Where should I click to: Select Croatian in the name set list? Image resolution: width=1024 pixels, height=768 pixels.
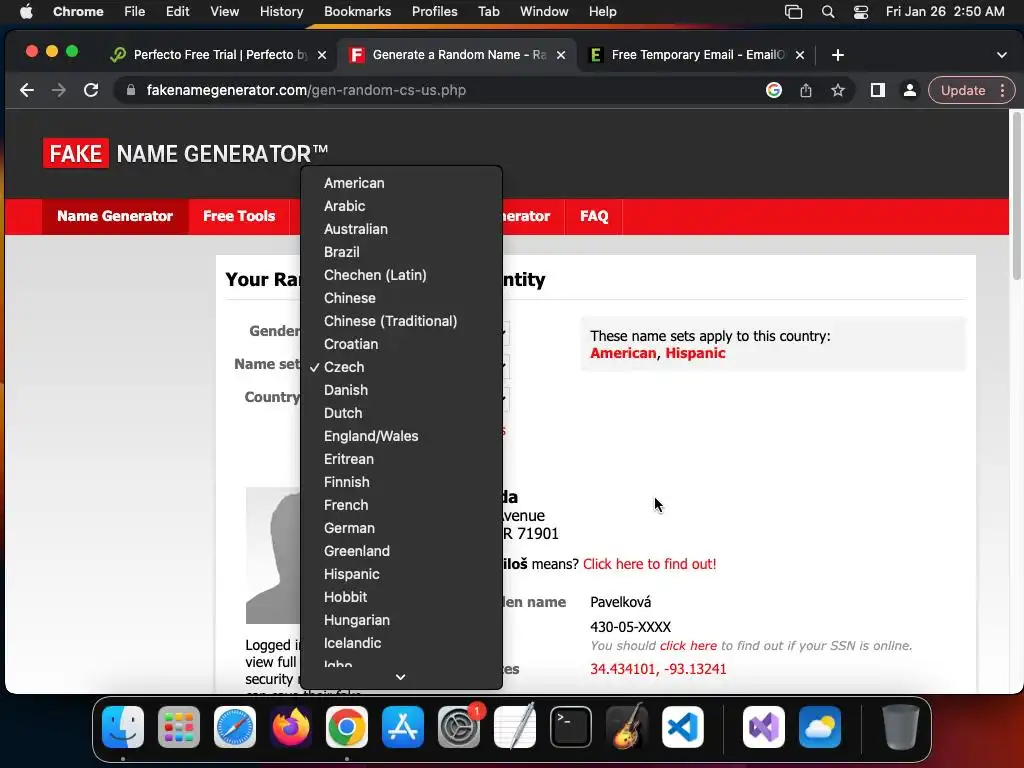(x=401, y=344)
